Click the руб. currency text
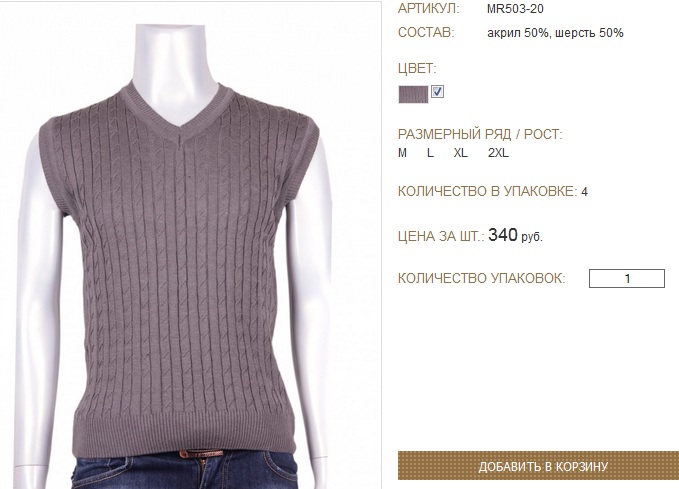The height and width of the screenshot is (489, 679). pyautogui.click(x=532, y=237)
